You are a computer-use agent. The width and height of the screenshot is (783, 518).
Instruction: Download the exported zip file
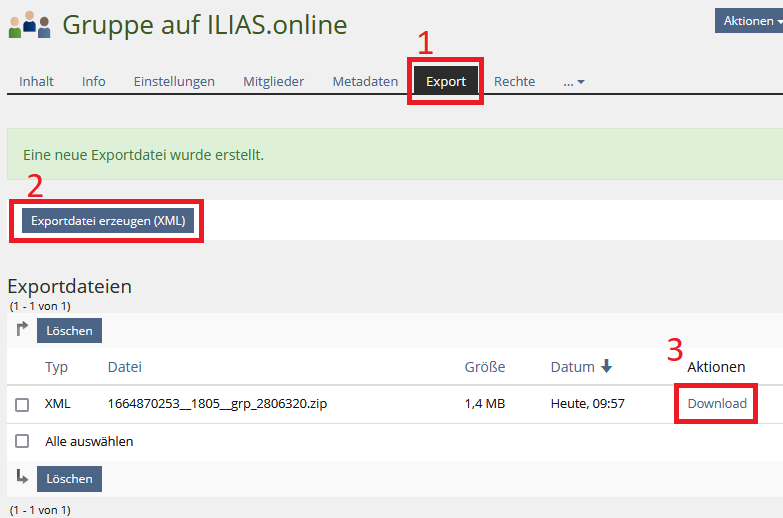click(x=717, y=404)
